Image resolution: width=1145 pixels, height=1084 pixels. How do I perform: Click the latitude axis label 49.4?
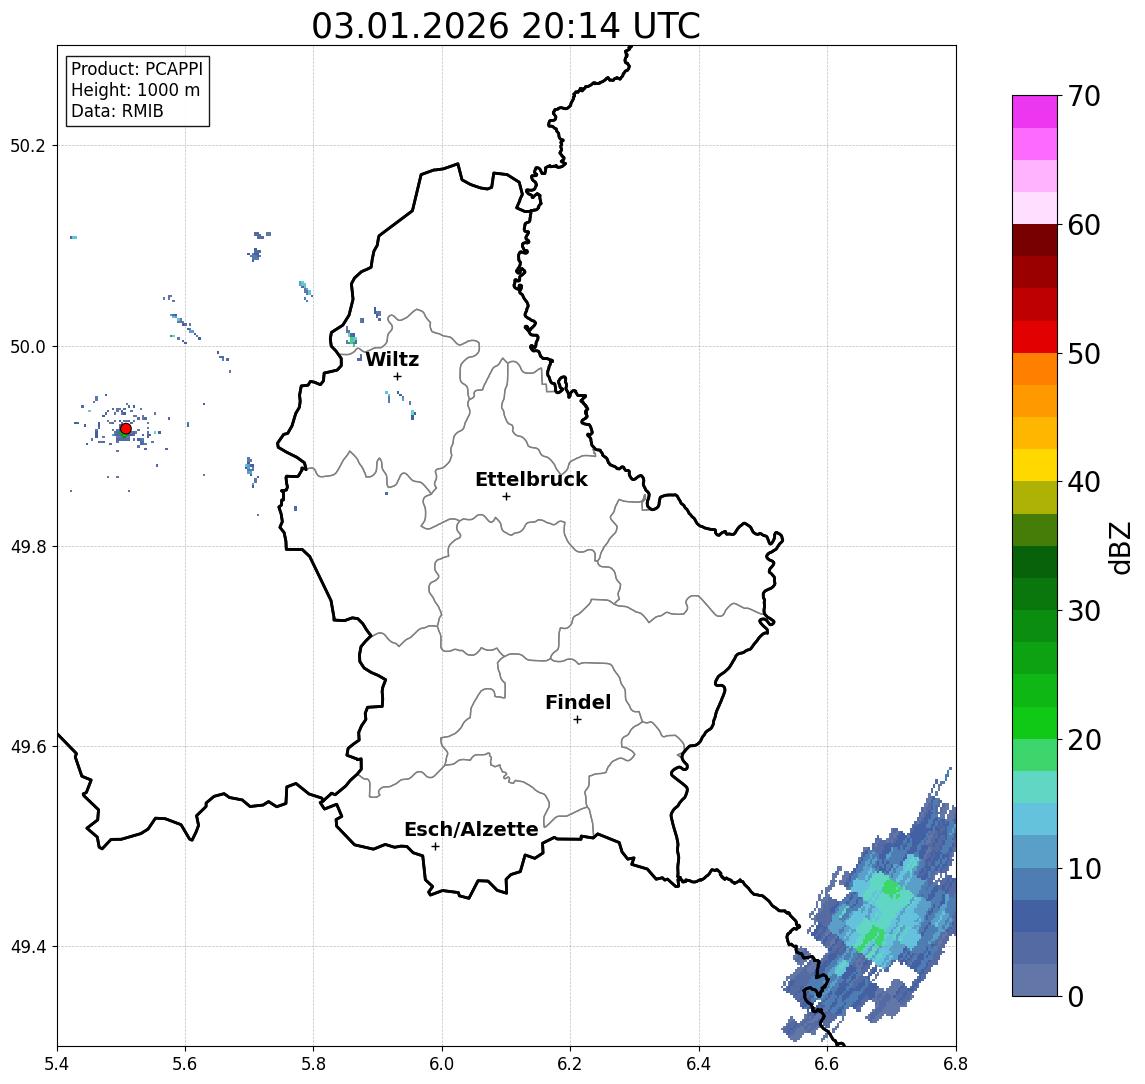click(x=28, y=947)
